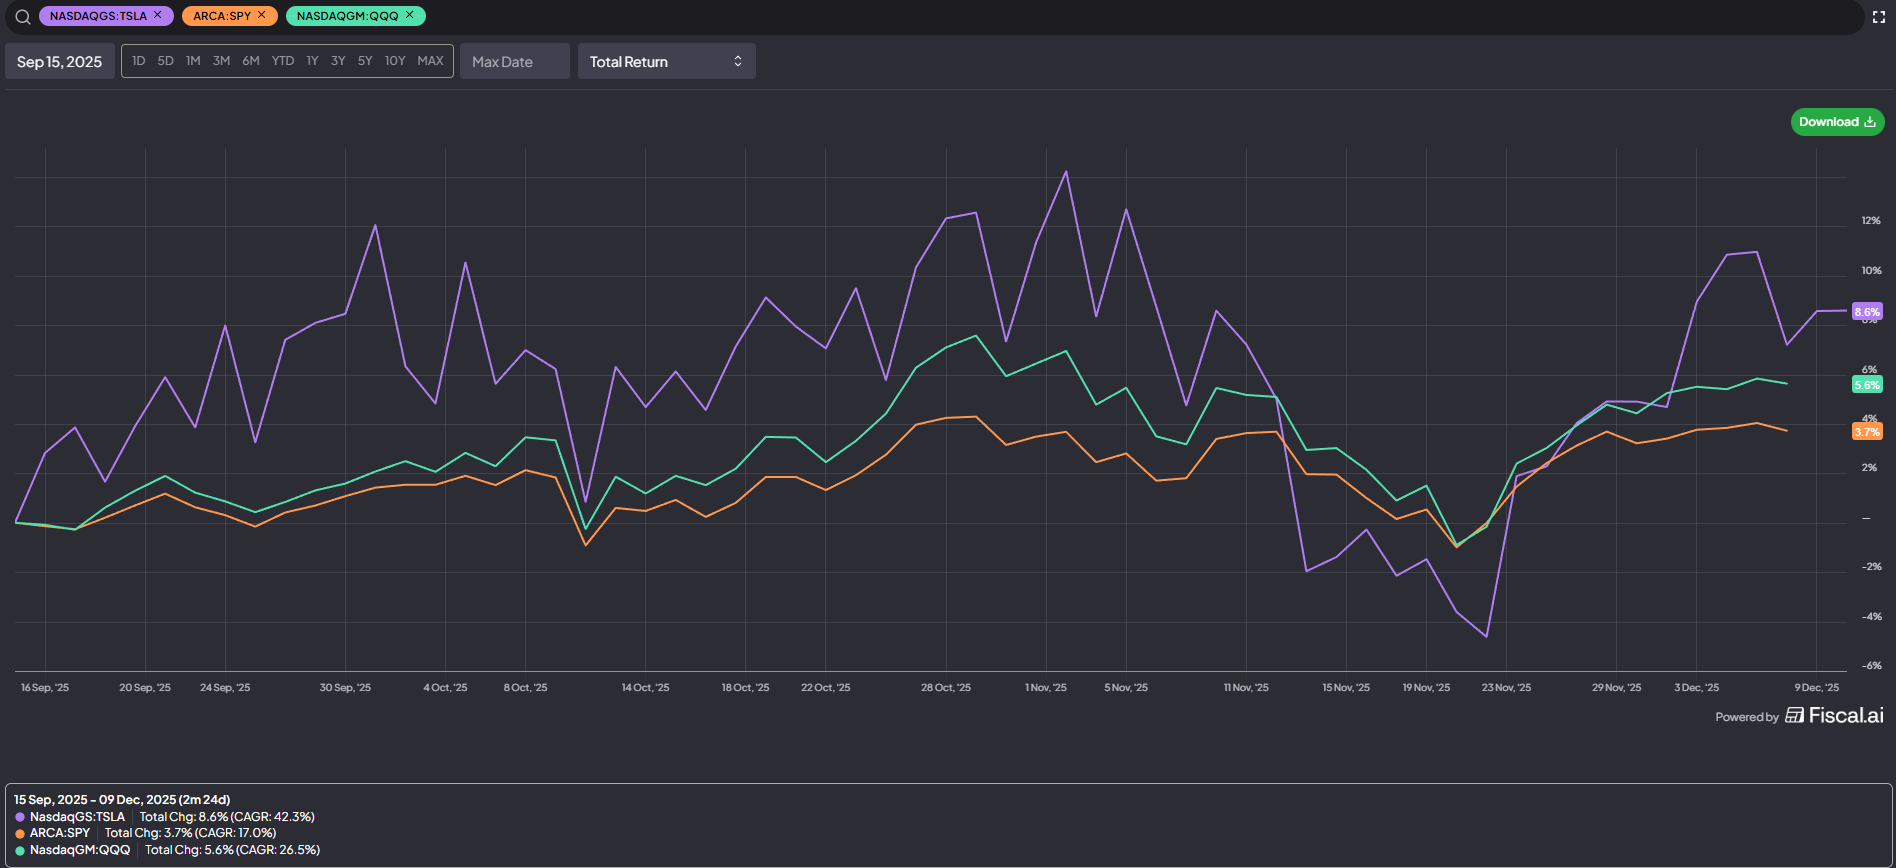Click the ARCA:SPY legend label
1896x868 pixels.
60,833
